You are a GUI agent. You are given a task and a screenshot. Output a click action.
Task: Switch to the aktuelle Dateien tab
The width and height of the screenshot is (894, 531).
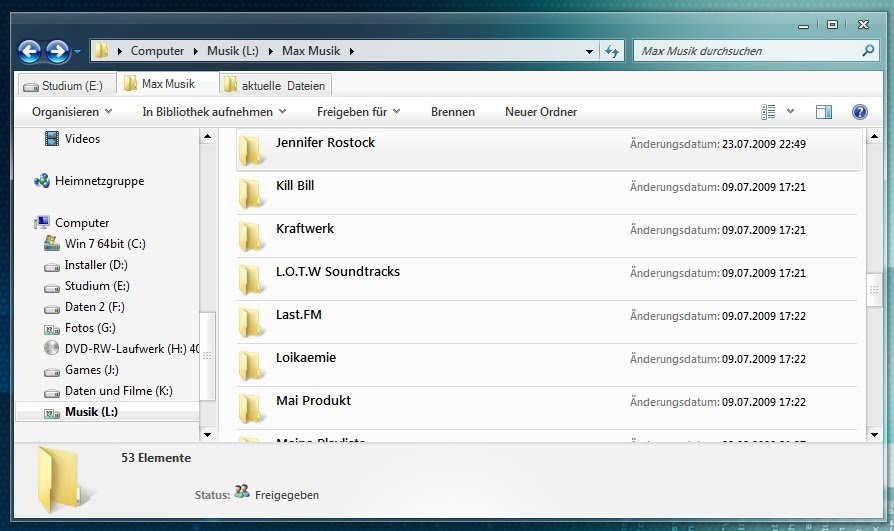[x=276, y=86]
